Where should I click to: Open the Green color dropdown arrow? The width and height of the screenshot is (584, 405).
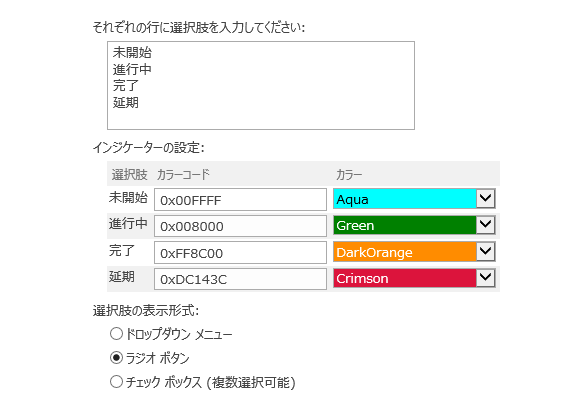(485, 225)
